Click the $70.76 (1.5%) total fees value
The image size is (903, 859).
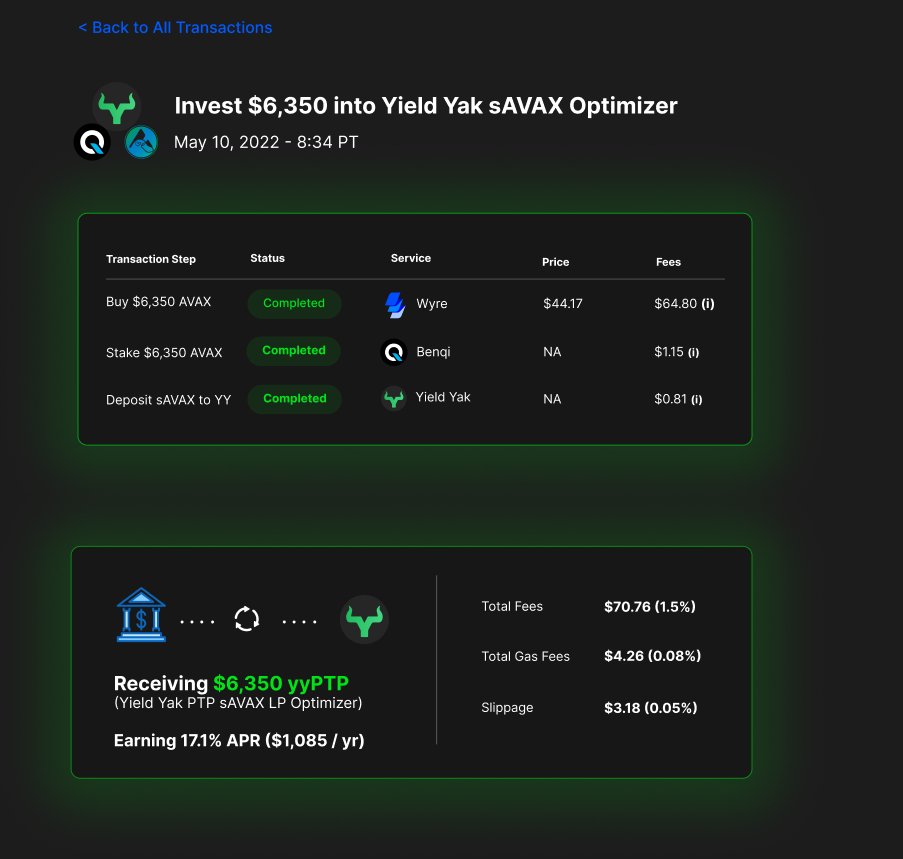click(650, 607)
